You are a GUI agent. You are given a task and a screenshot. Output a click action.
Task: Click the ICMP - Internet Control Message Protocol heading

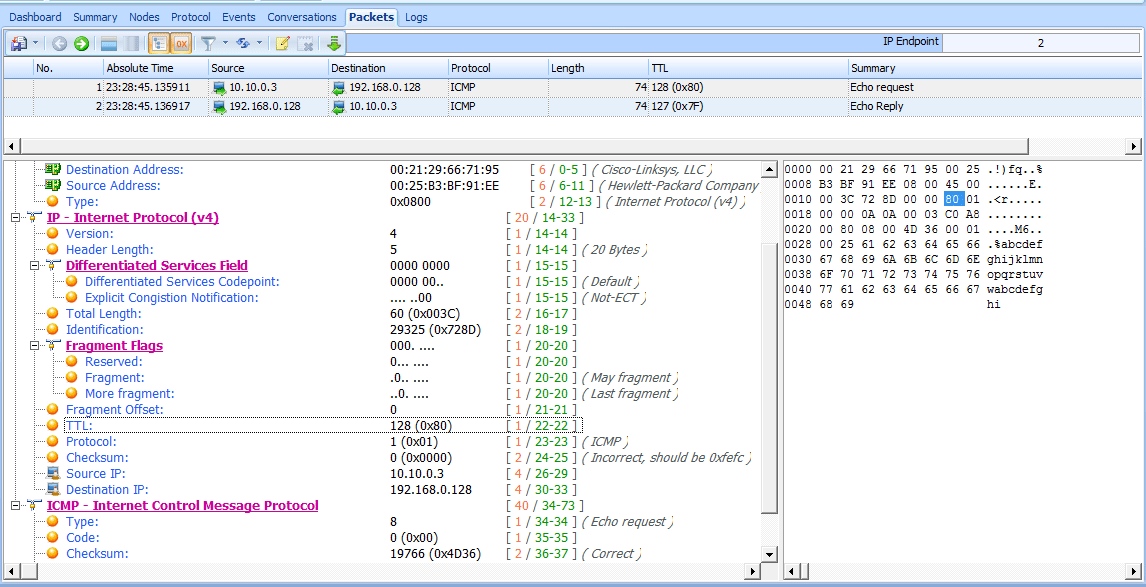tap(183, 506)
